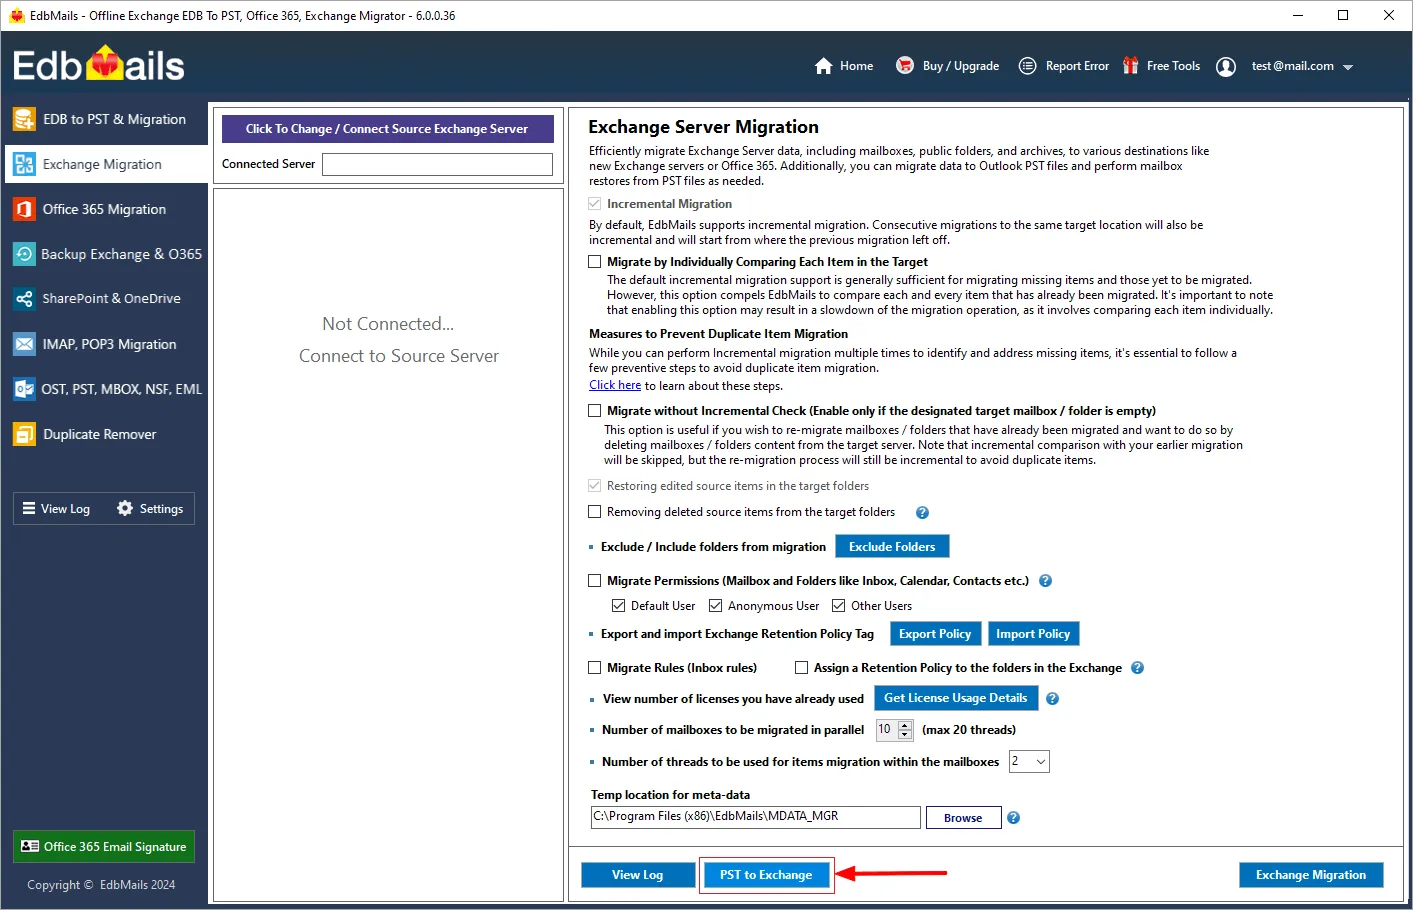Click the Settings gear icon

coord(125,508)
